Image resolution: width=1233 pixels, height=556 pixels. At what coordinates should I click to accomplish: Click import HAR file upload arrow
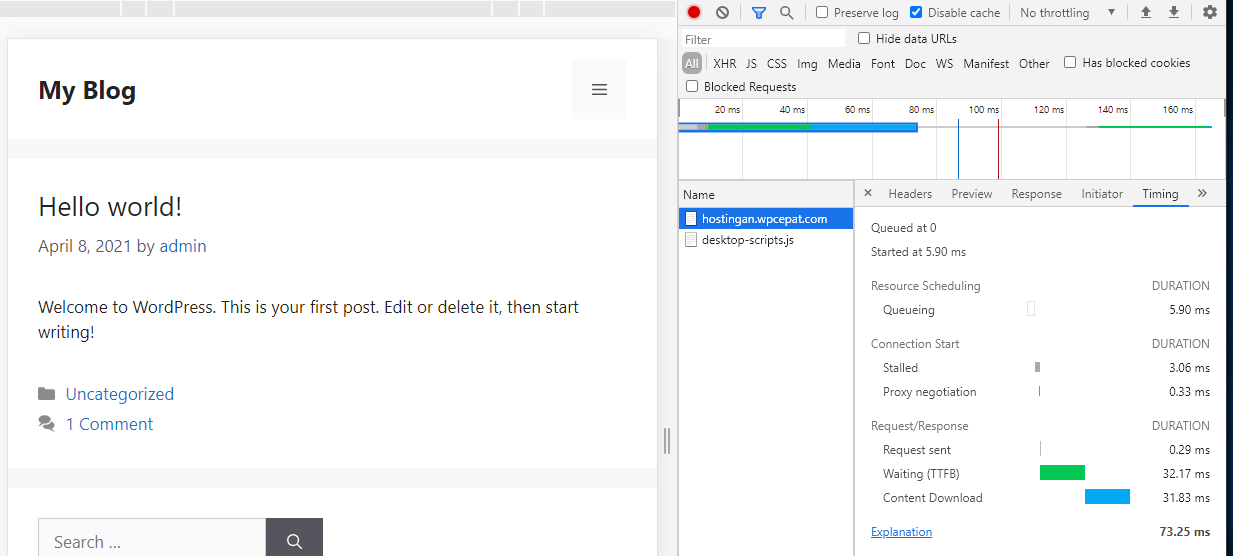pos(1146,13)
